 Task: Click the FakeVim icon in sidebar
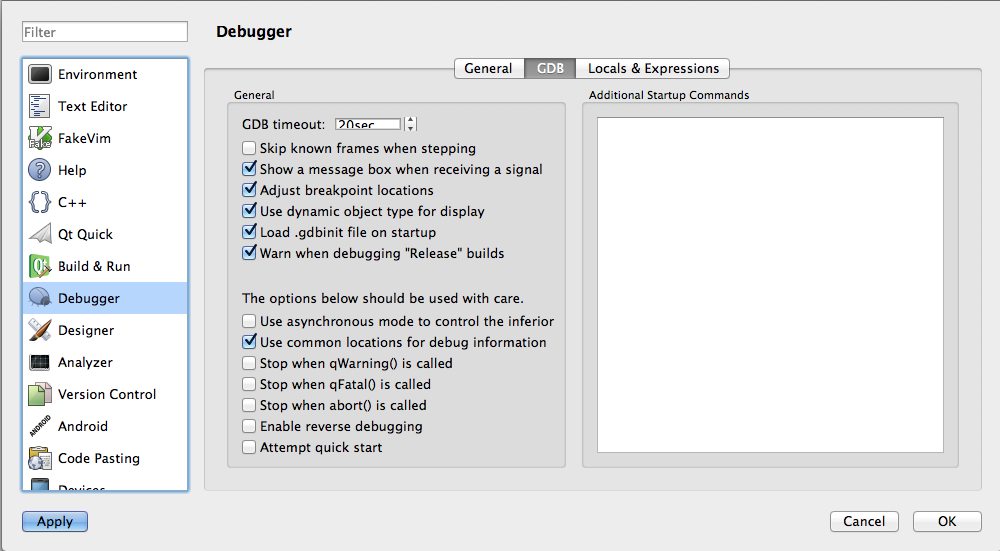[40, 138]
